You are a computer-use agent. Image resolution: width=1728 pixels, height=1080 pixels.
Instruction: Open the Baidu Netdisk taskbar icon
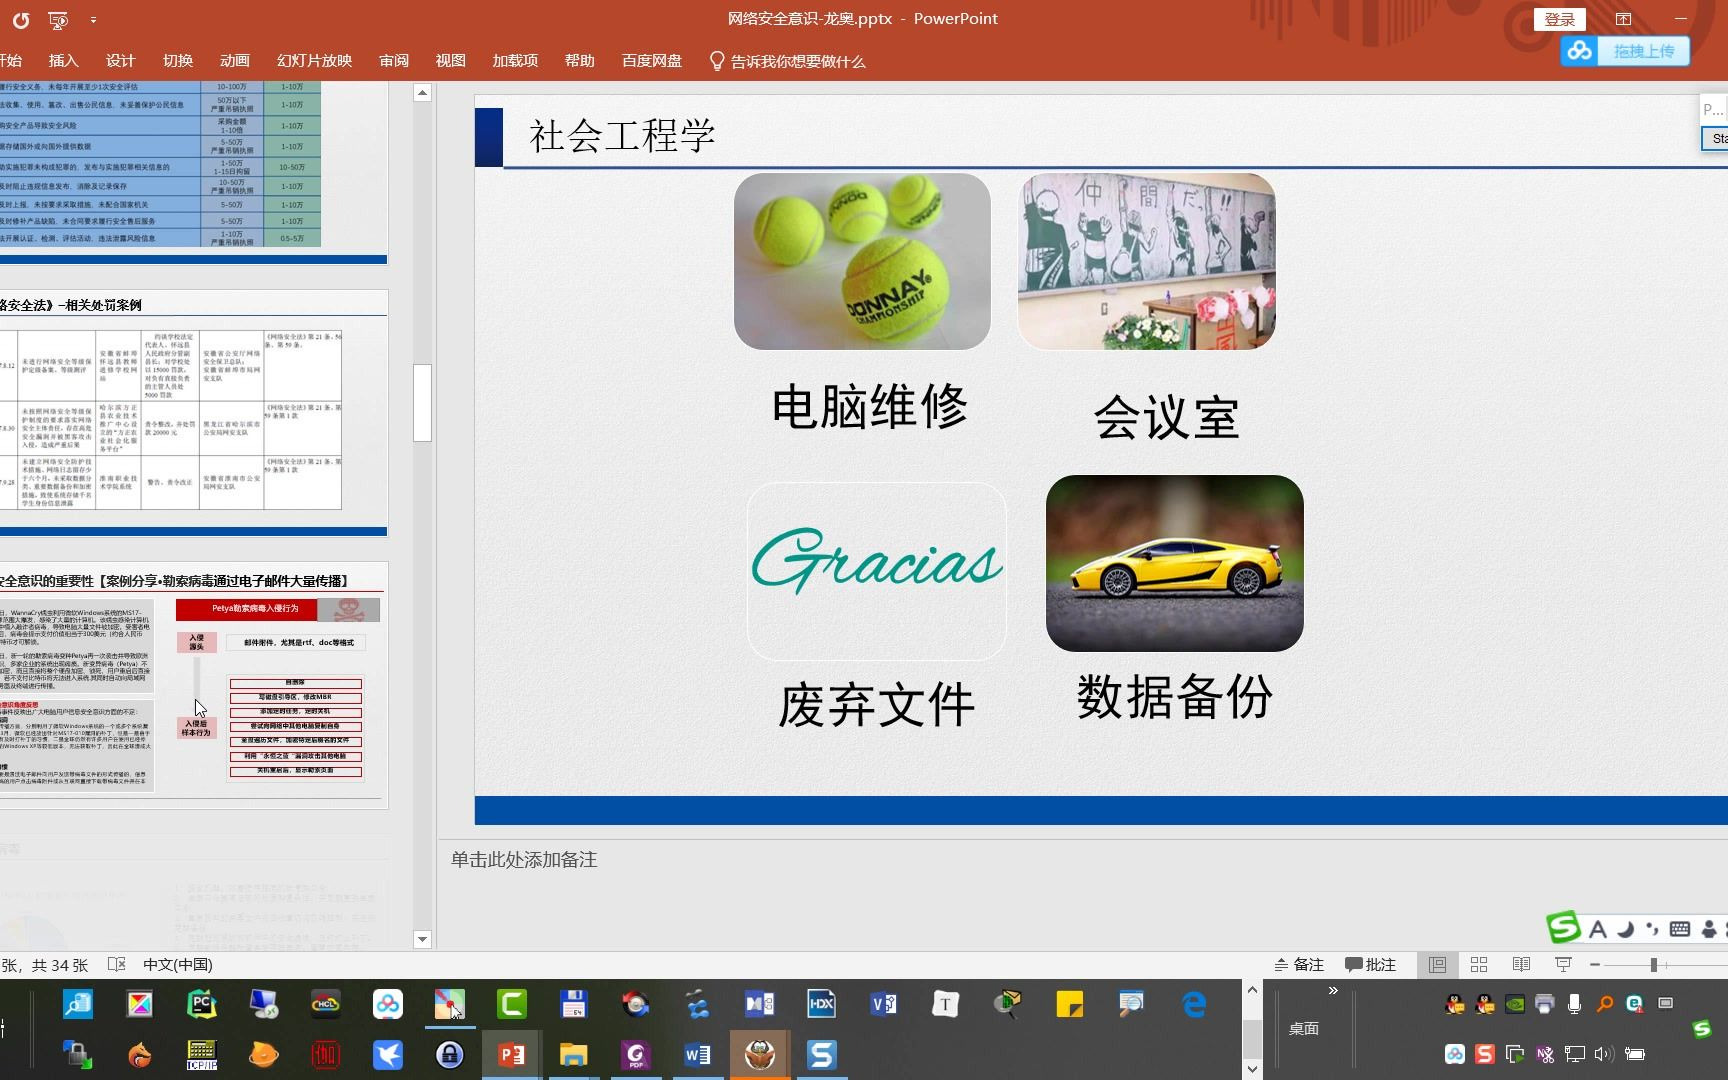(x=388, y=1004)
